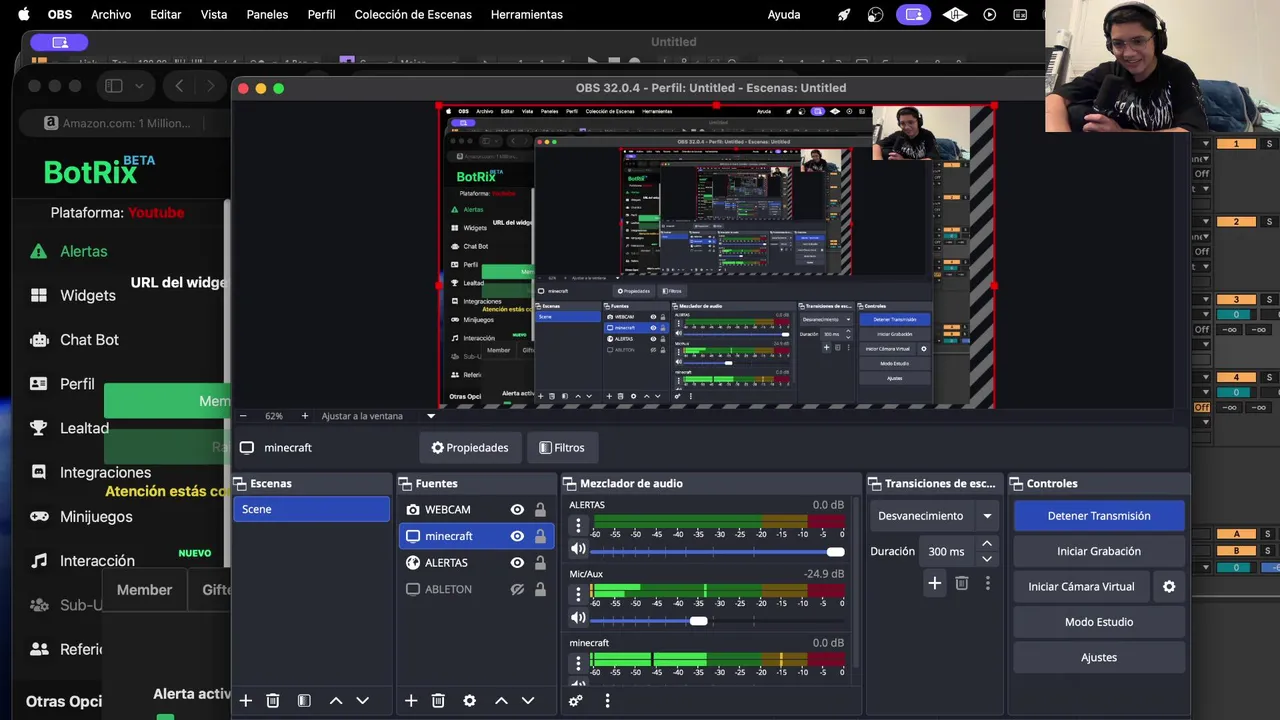This screenshot has width=1280, height=720.
Task: Open ALERTAS audio channel options dots
Action: pyautogui.click(x=577, y=524)
